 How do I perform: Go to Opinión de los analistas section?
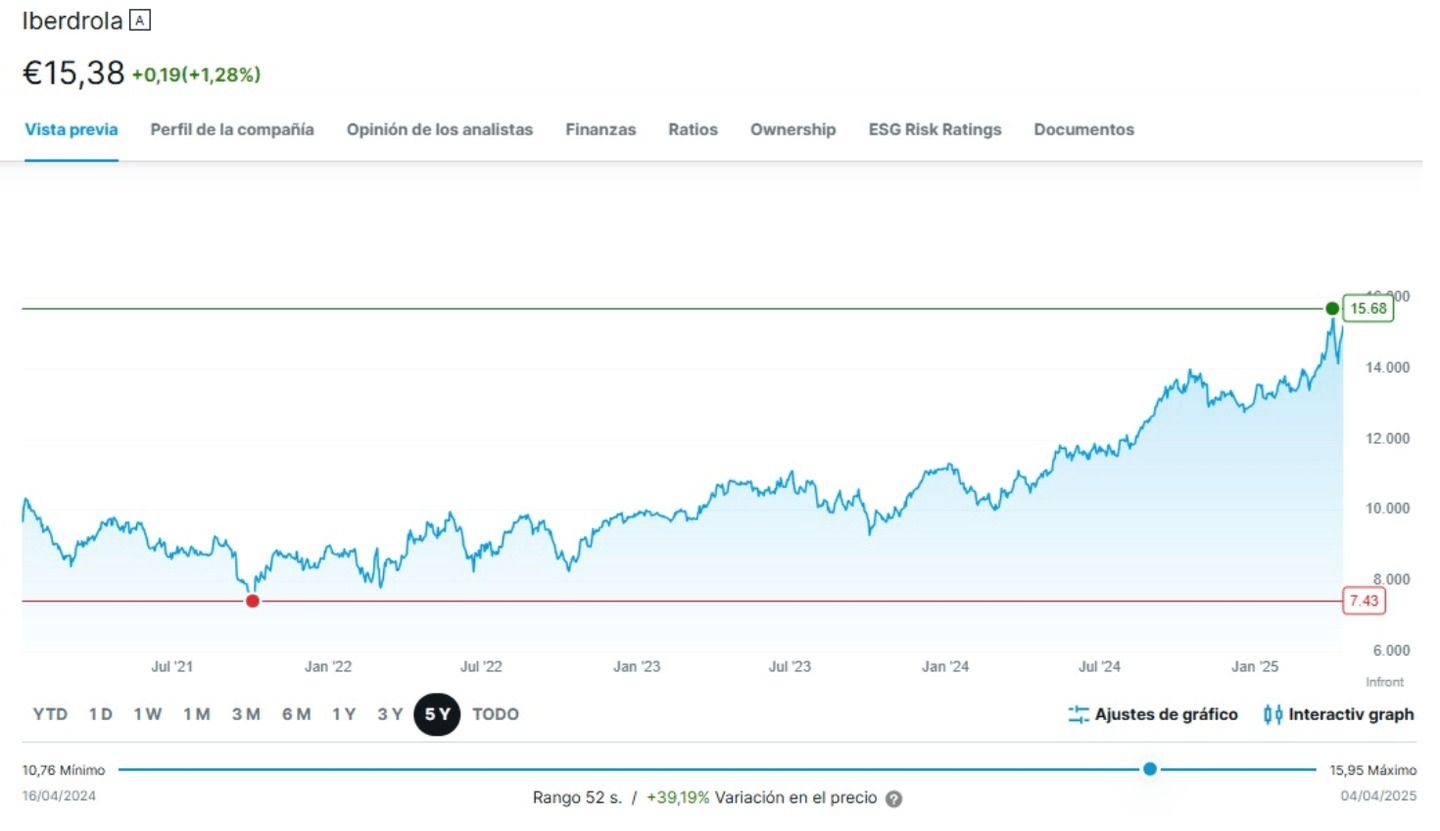[440, 129]
